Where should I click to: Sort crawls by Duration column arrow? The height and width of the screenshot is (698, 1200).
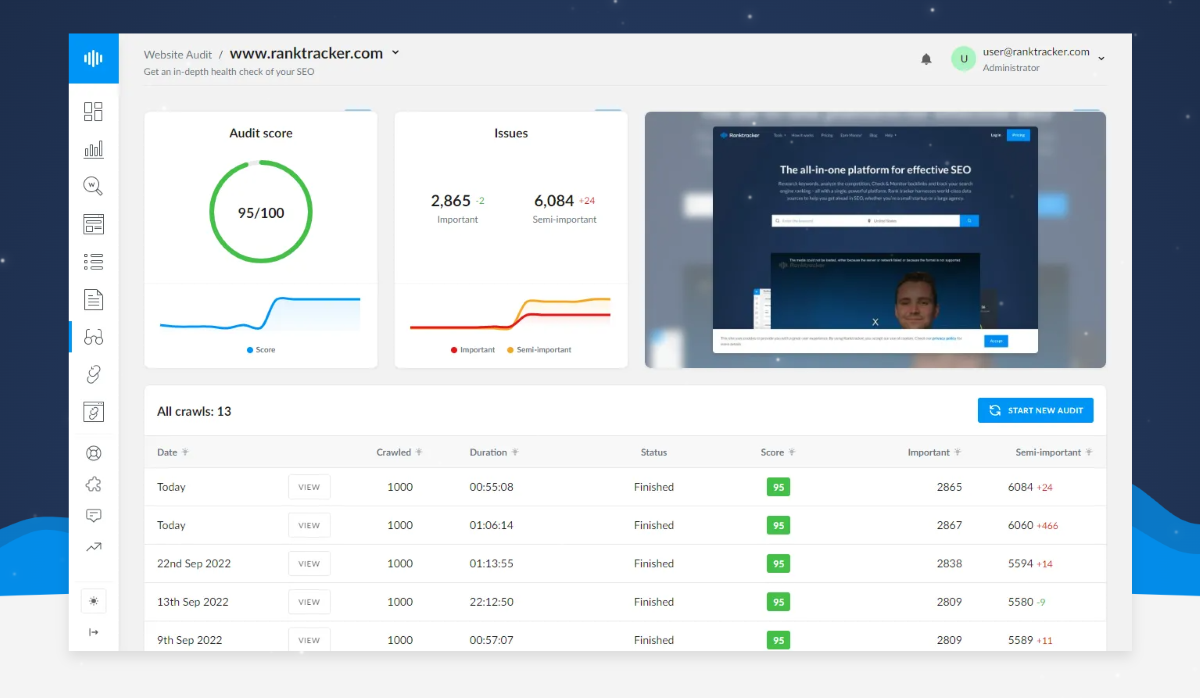tap(515, 453)
